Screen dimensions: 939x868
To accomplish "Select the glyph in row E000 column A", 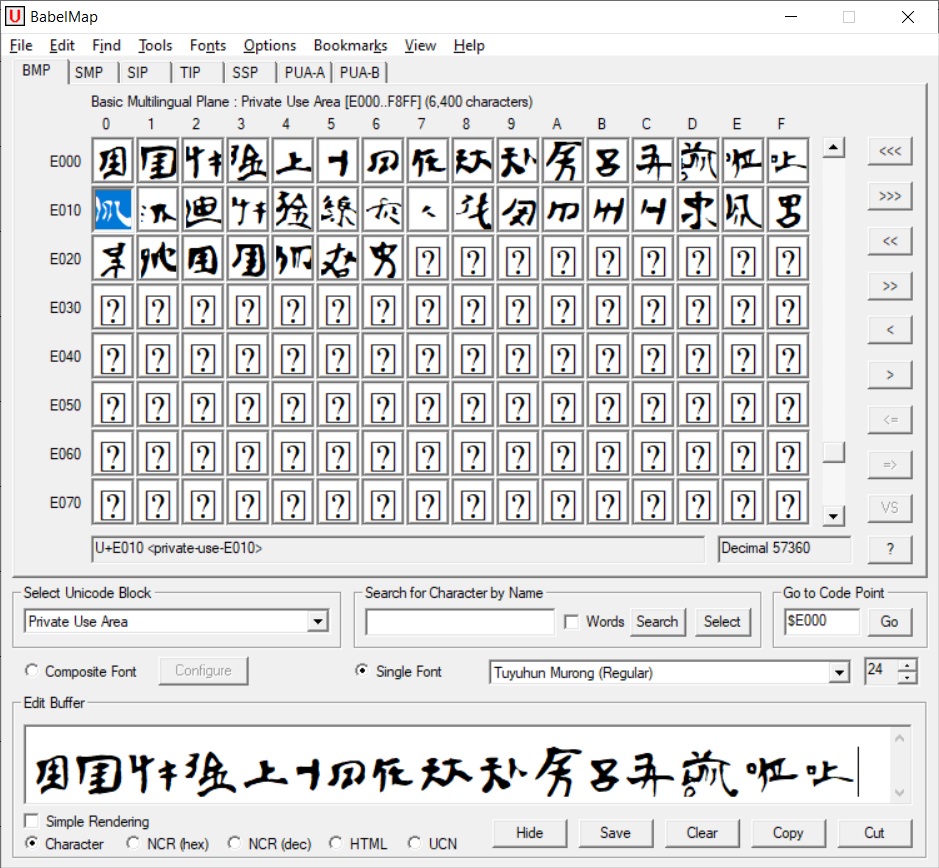I will point(564,161).
